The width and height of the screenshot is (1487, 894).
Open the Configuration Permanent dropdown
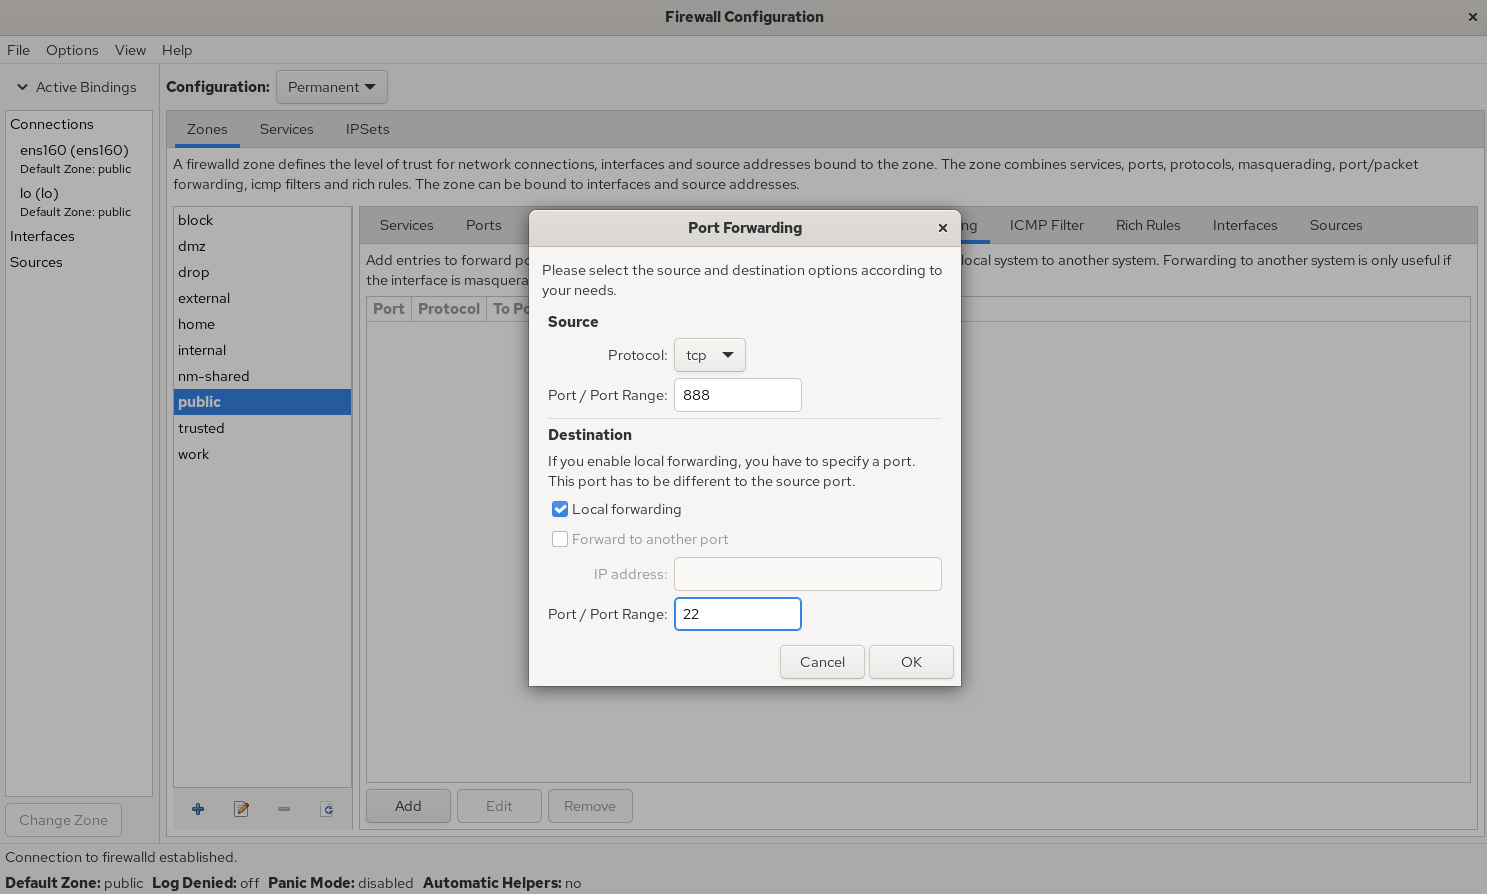pos(331,87)
